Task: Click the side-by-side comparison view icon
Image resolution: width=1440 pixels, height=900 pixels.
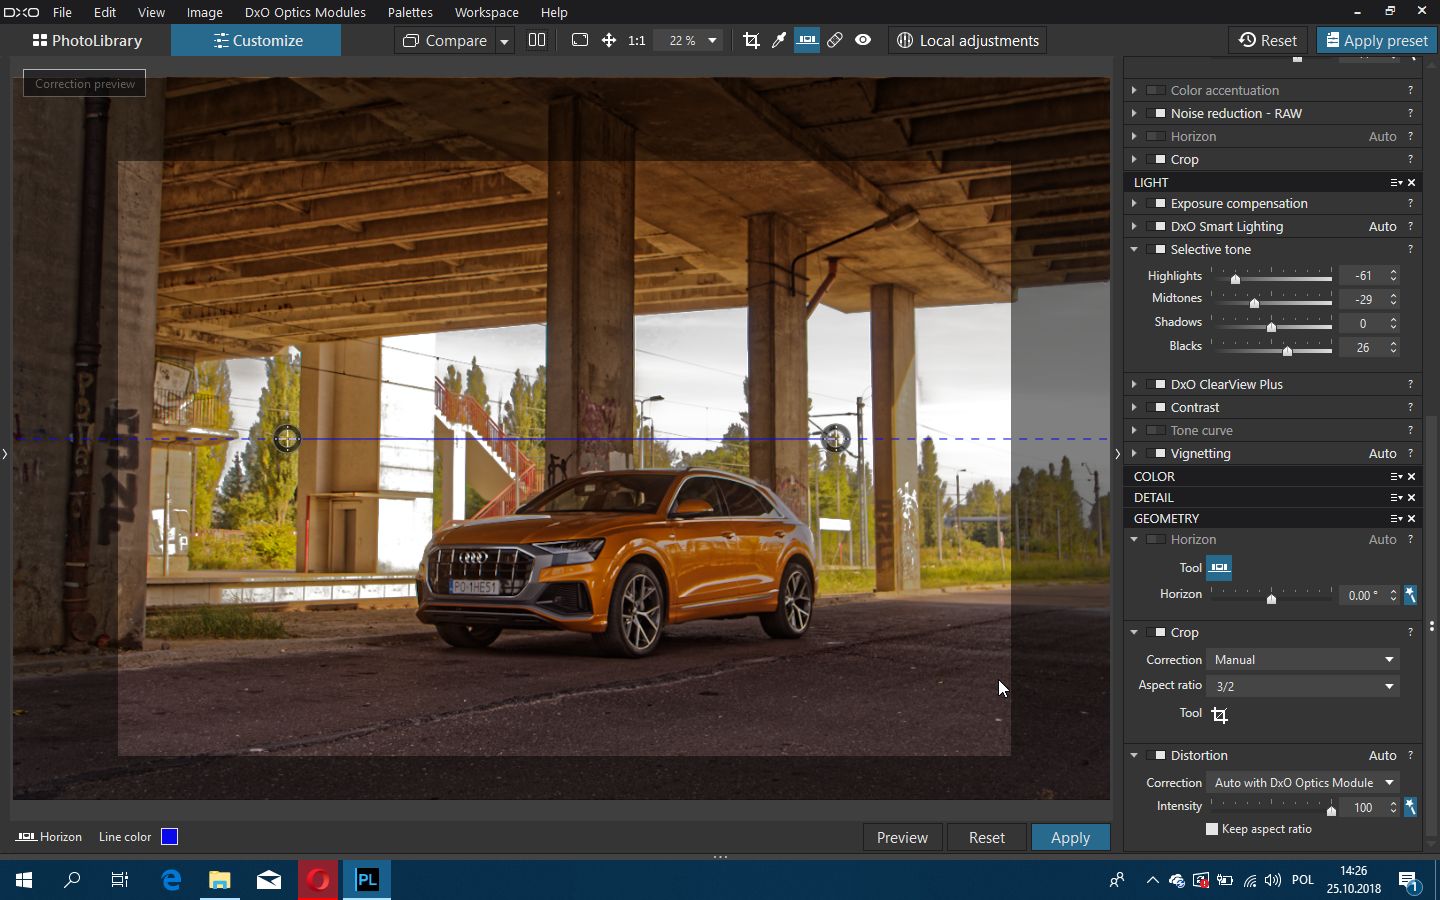Action: point(537,40)
